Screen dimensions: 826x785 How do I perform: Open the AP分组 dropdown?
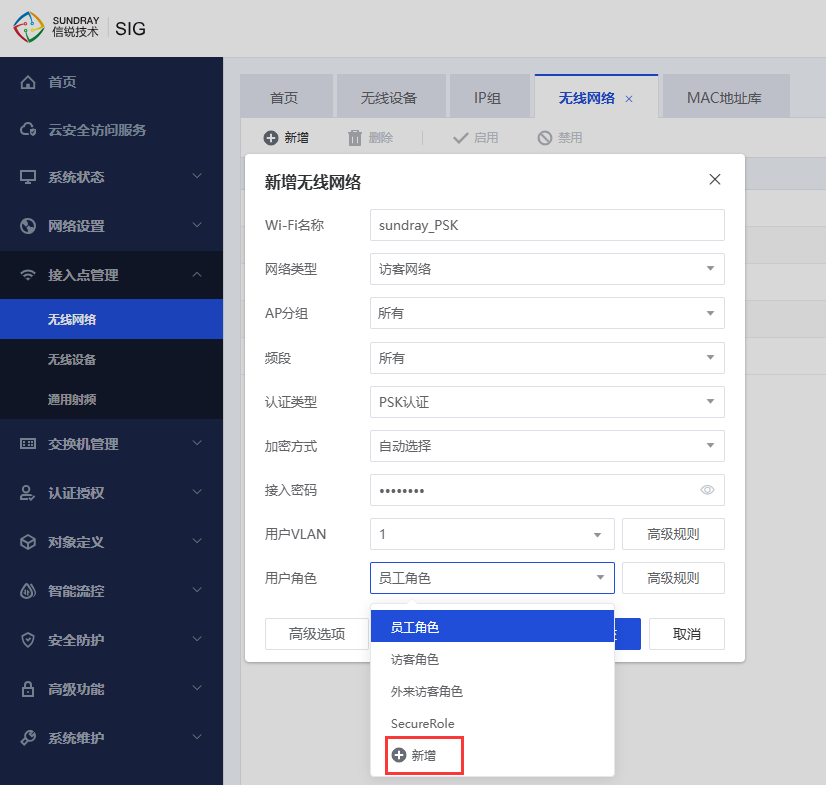(547, 313)
